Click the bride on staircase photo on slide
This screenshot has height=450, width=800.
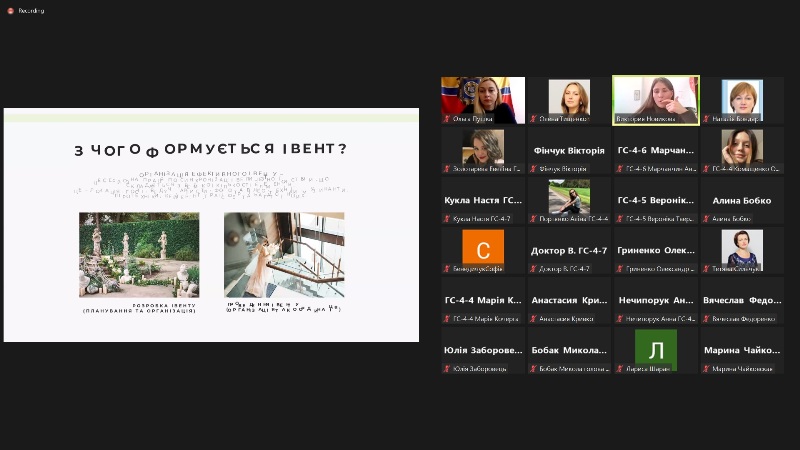pos(284,254)
